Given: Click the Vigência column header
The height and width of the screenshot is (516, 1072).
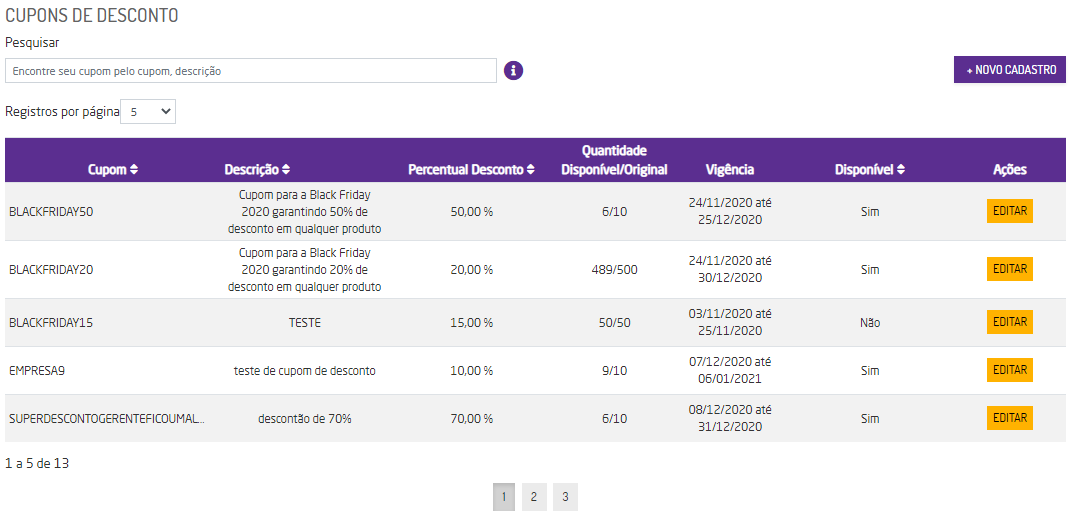Looking at the screenshot, I should click(729, 170).
